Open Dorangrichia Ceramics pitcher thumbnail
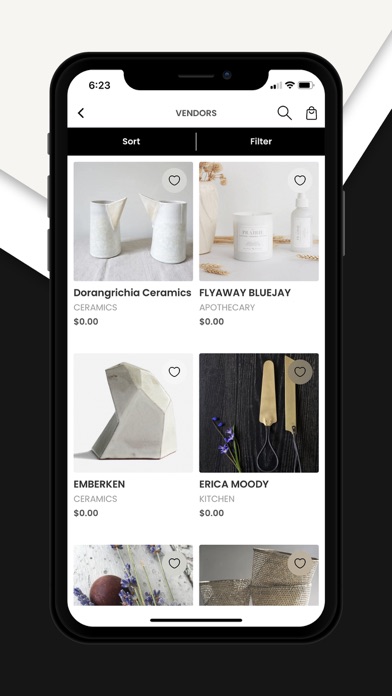This screenshot has width=392, height=696. tap(133, 221)
